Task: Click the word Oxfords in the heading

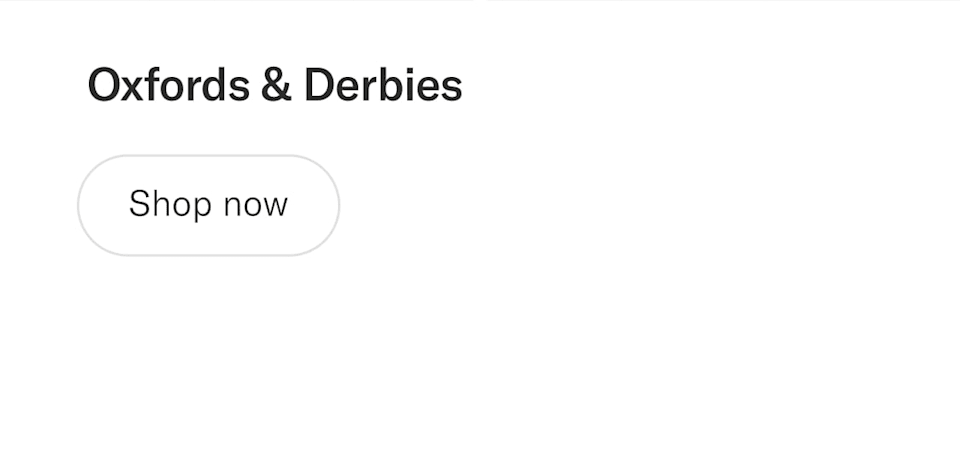Action: click(169, 84)
